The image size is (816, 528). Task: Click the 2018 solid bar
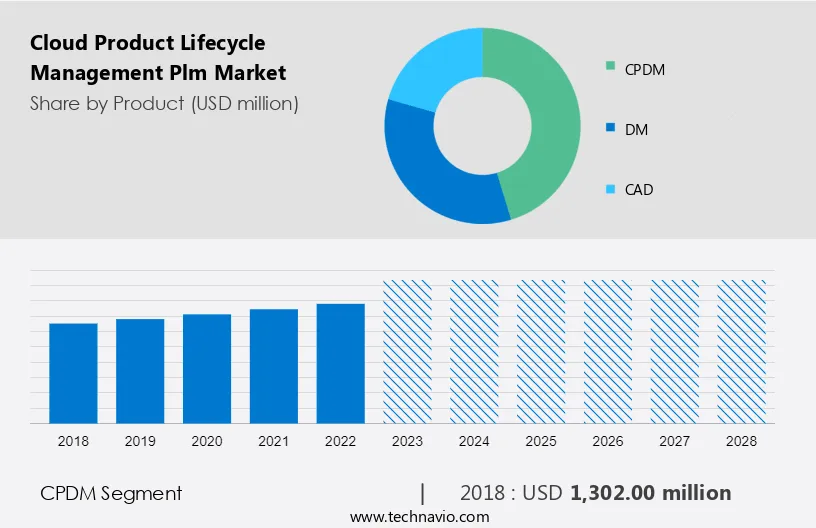[x=73, y=373]
